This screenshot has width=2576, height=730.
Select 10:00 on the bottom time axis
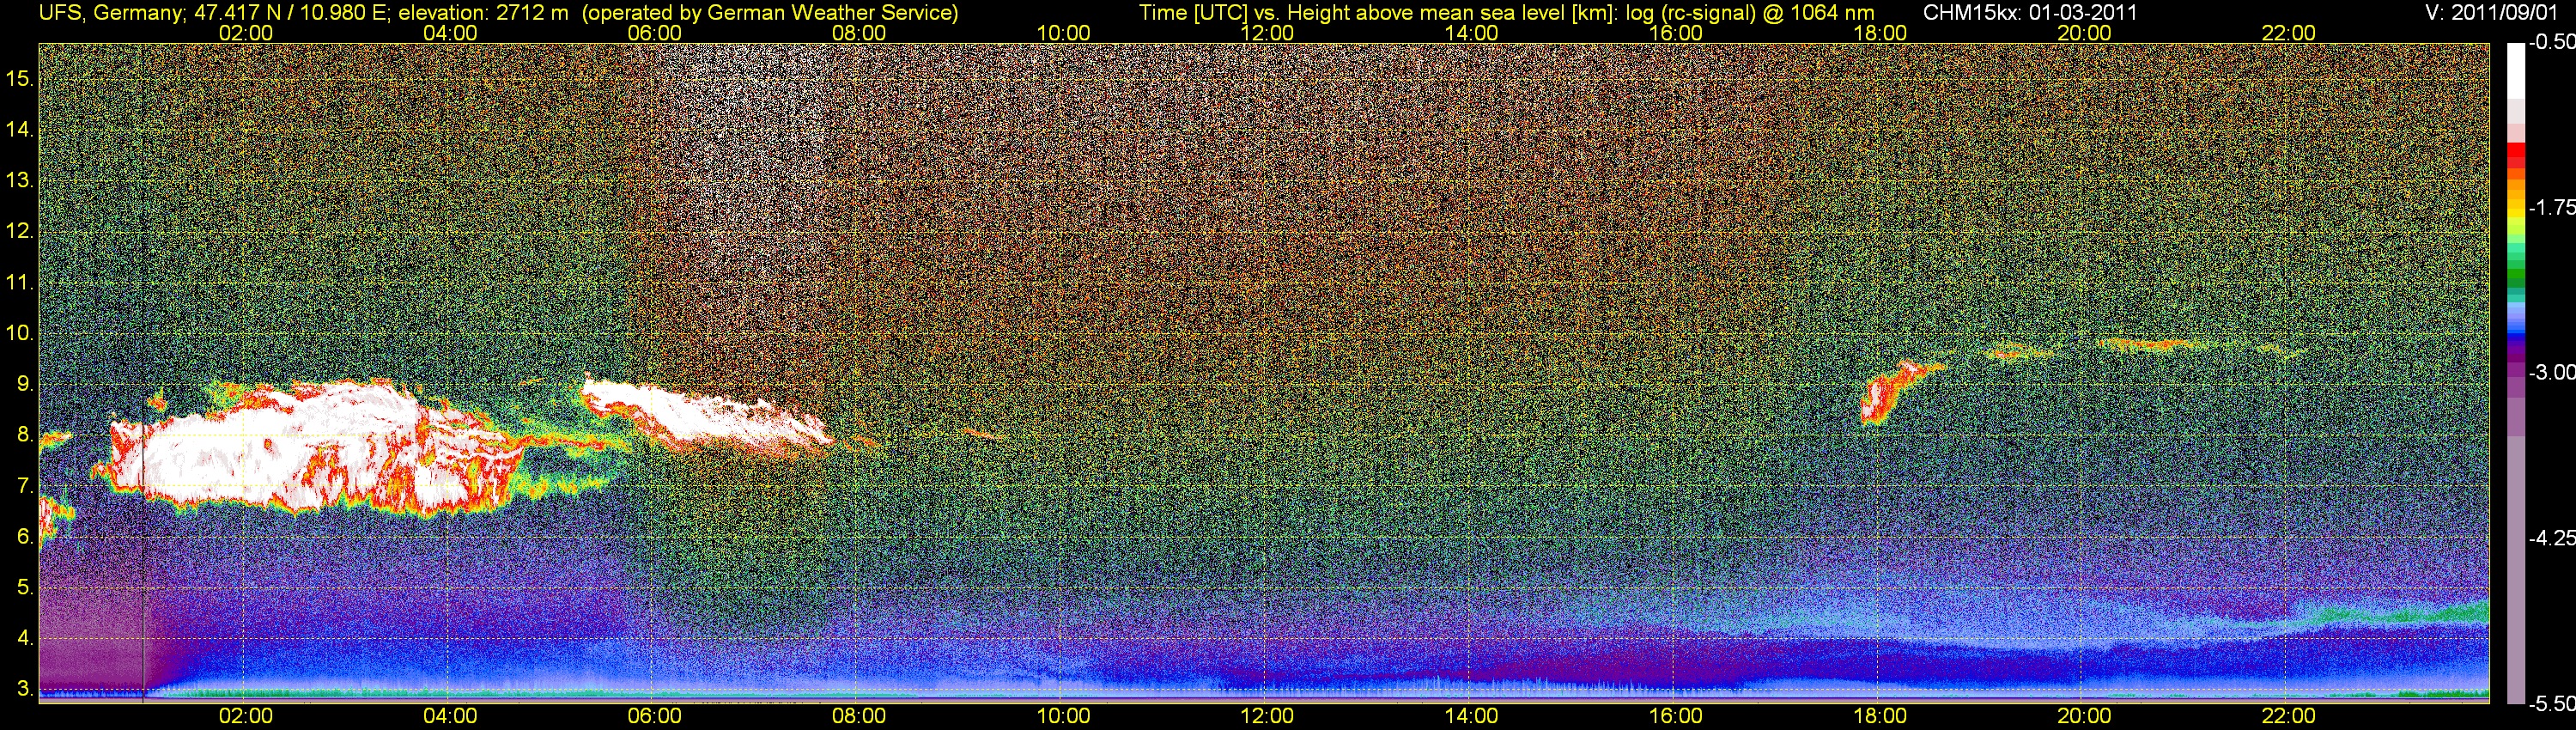point(1063,716)
